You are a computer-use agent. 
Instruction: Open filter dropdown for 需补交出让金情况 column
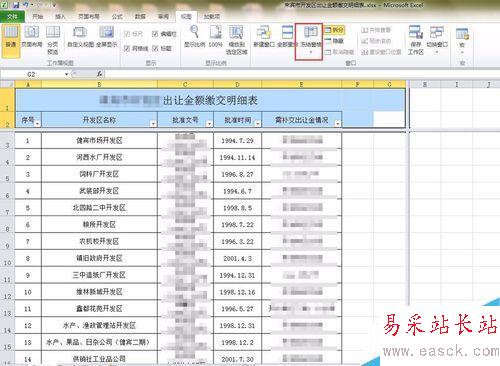(338, 124)
